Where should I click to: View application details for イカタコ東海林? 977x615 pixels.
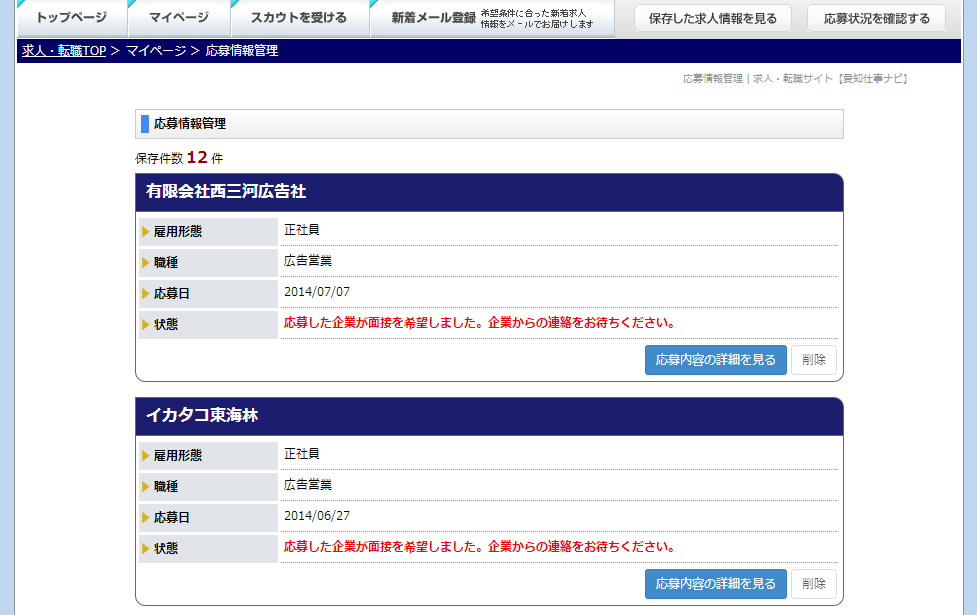coord(715,584)
